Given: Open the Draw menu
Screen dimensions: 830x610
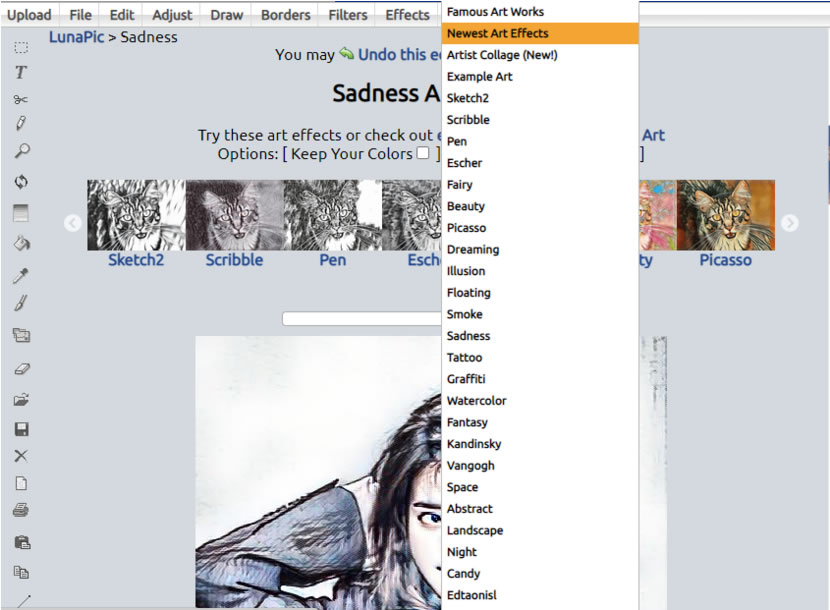Looking at the screenshot, I should click(x=227, y=15).
